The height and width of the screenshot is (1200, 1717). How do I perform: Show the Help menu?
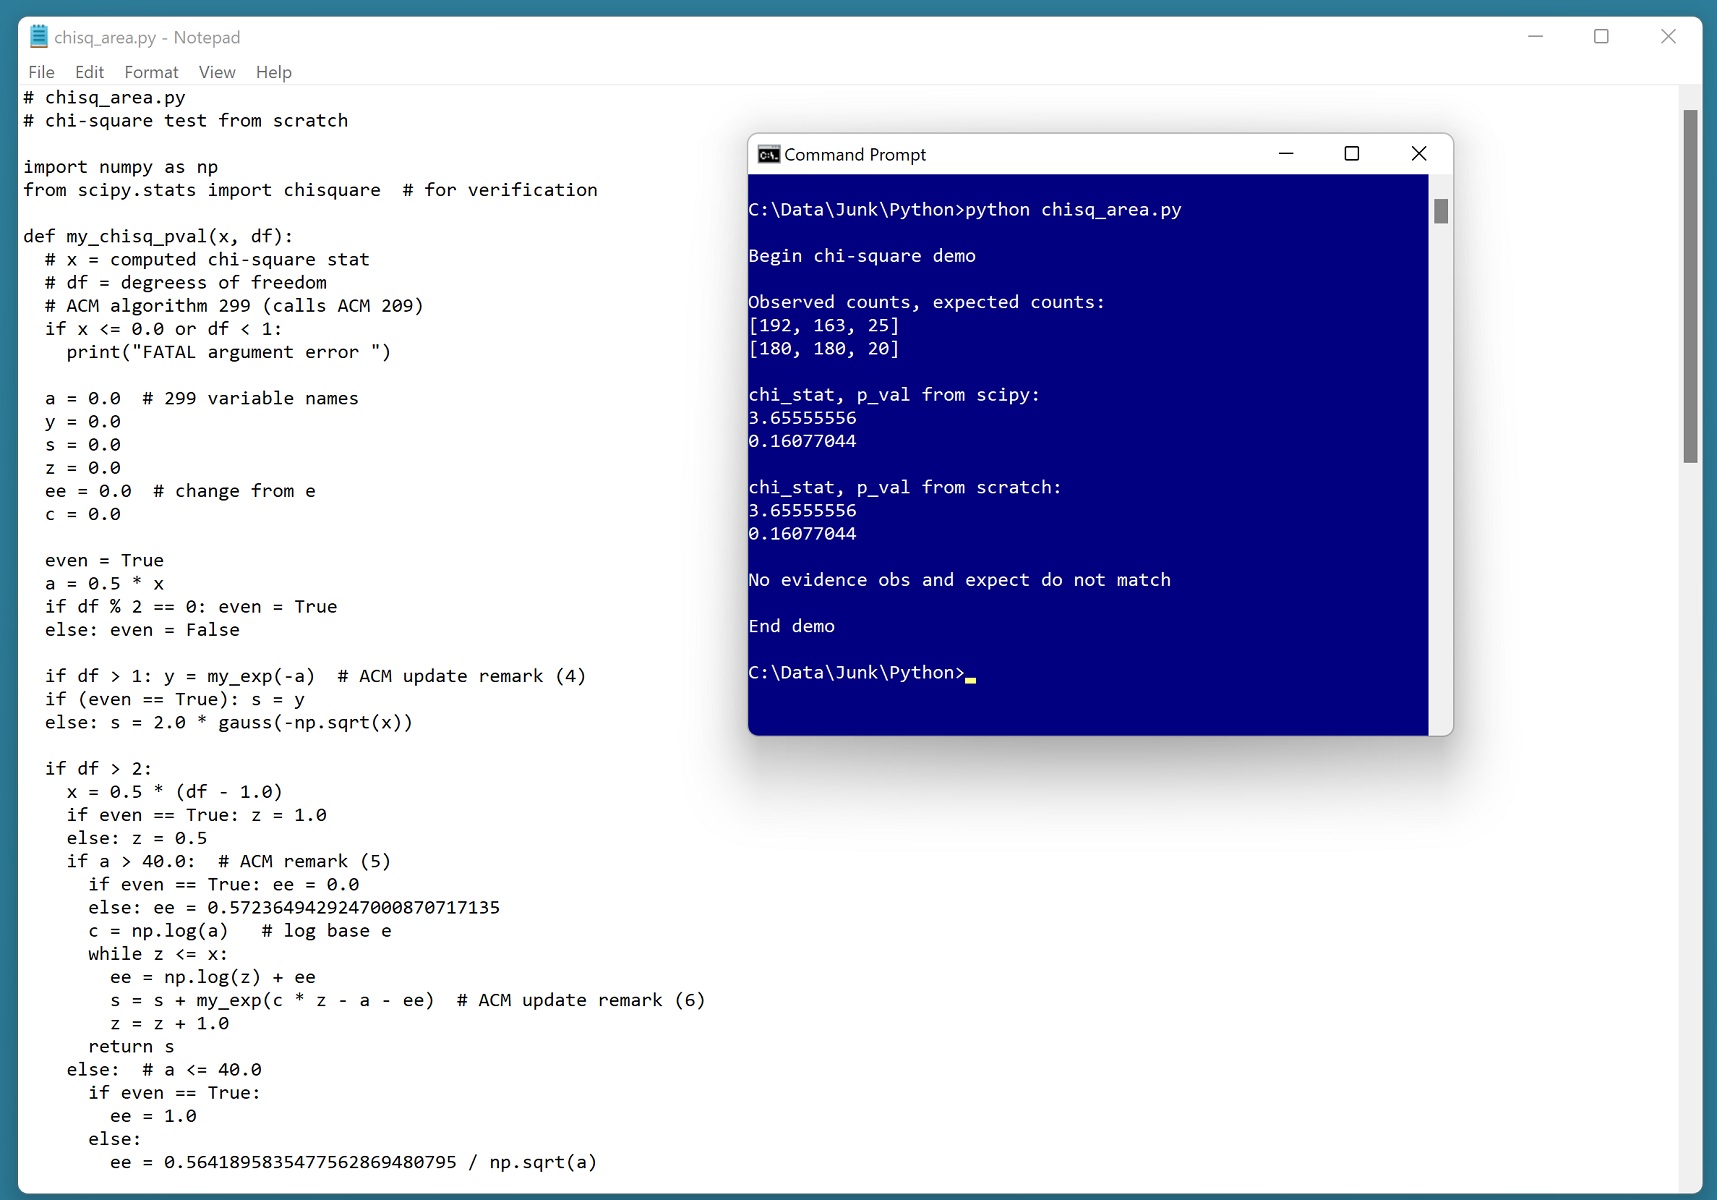tap(273, 72)
